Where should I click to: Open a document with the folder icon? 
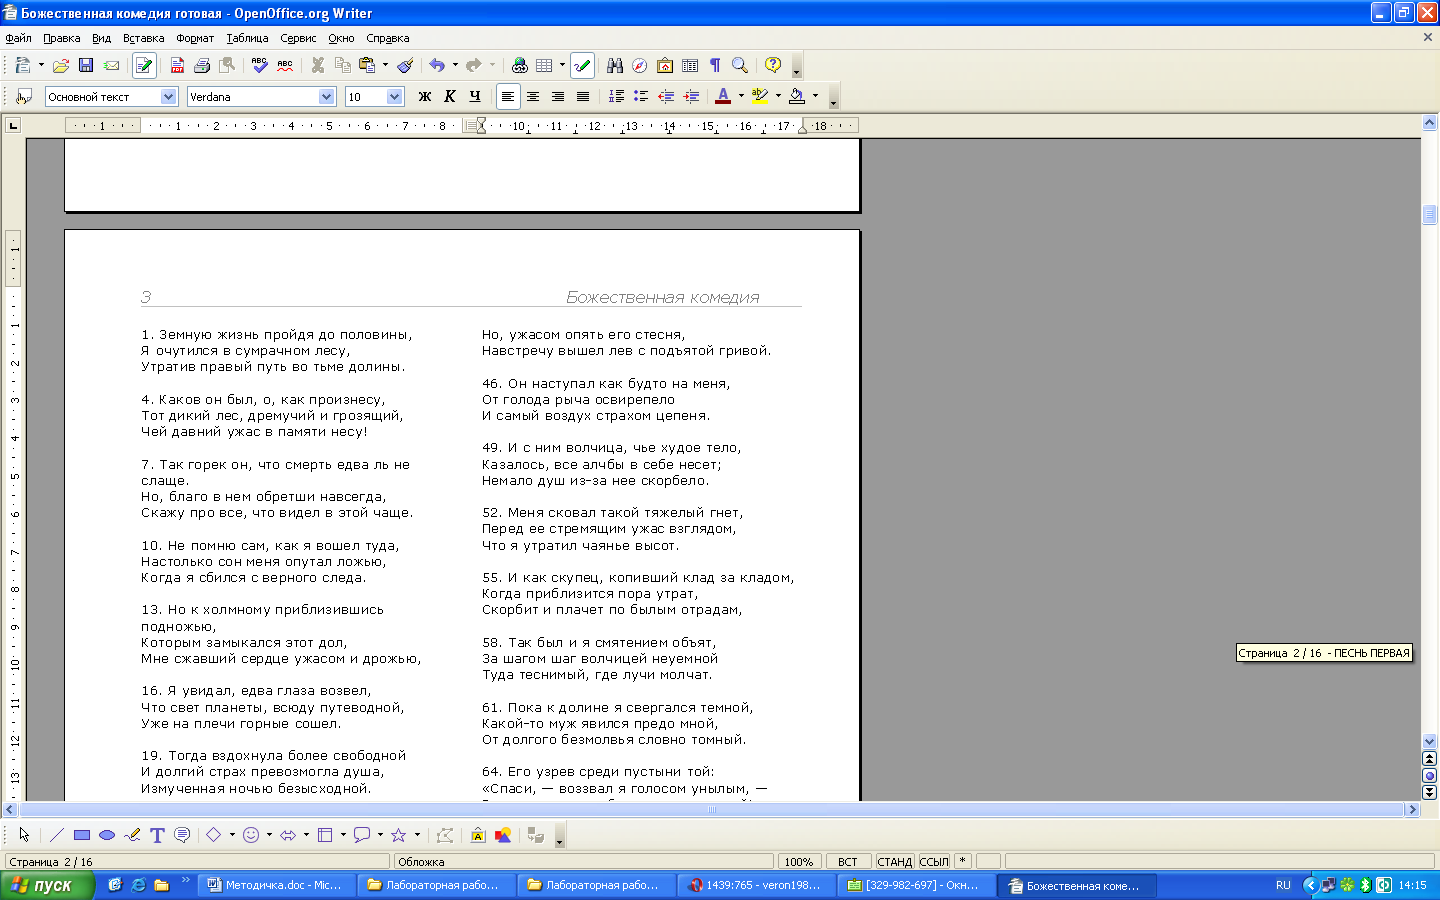[61, 66]
